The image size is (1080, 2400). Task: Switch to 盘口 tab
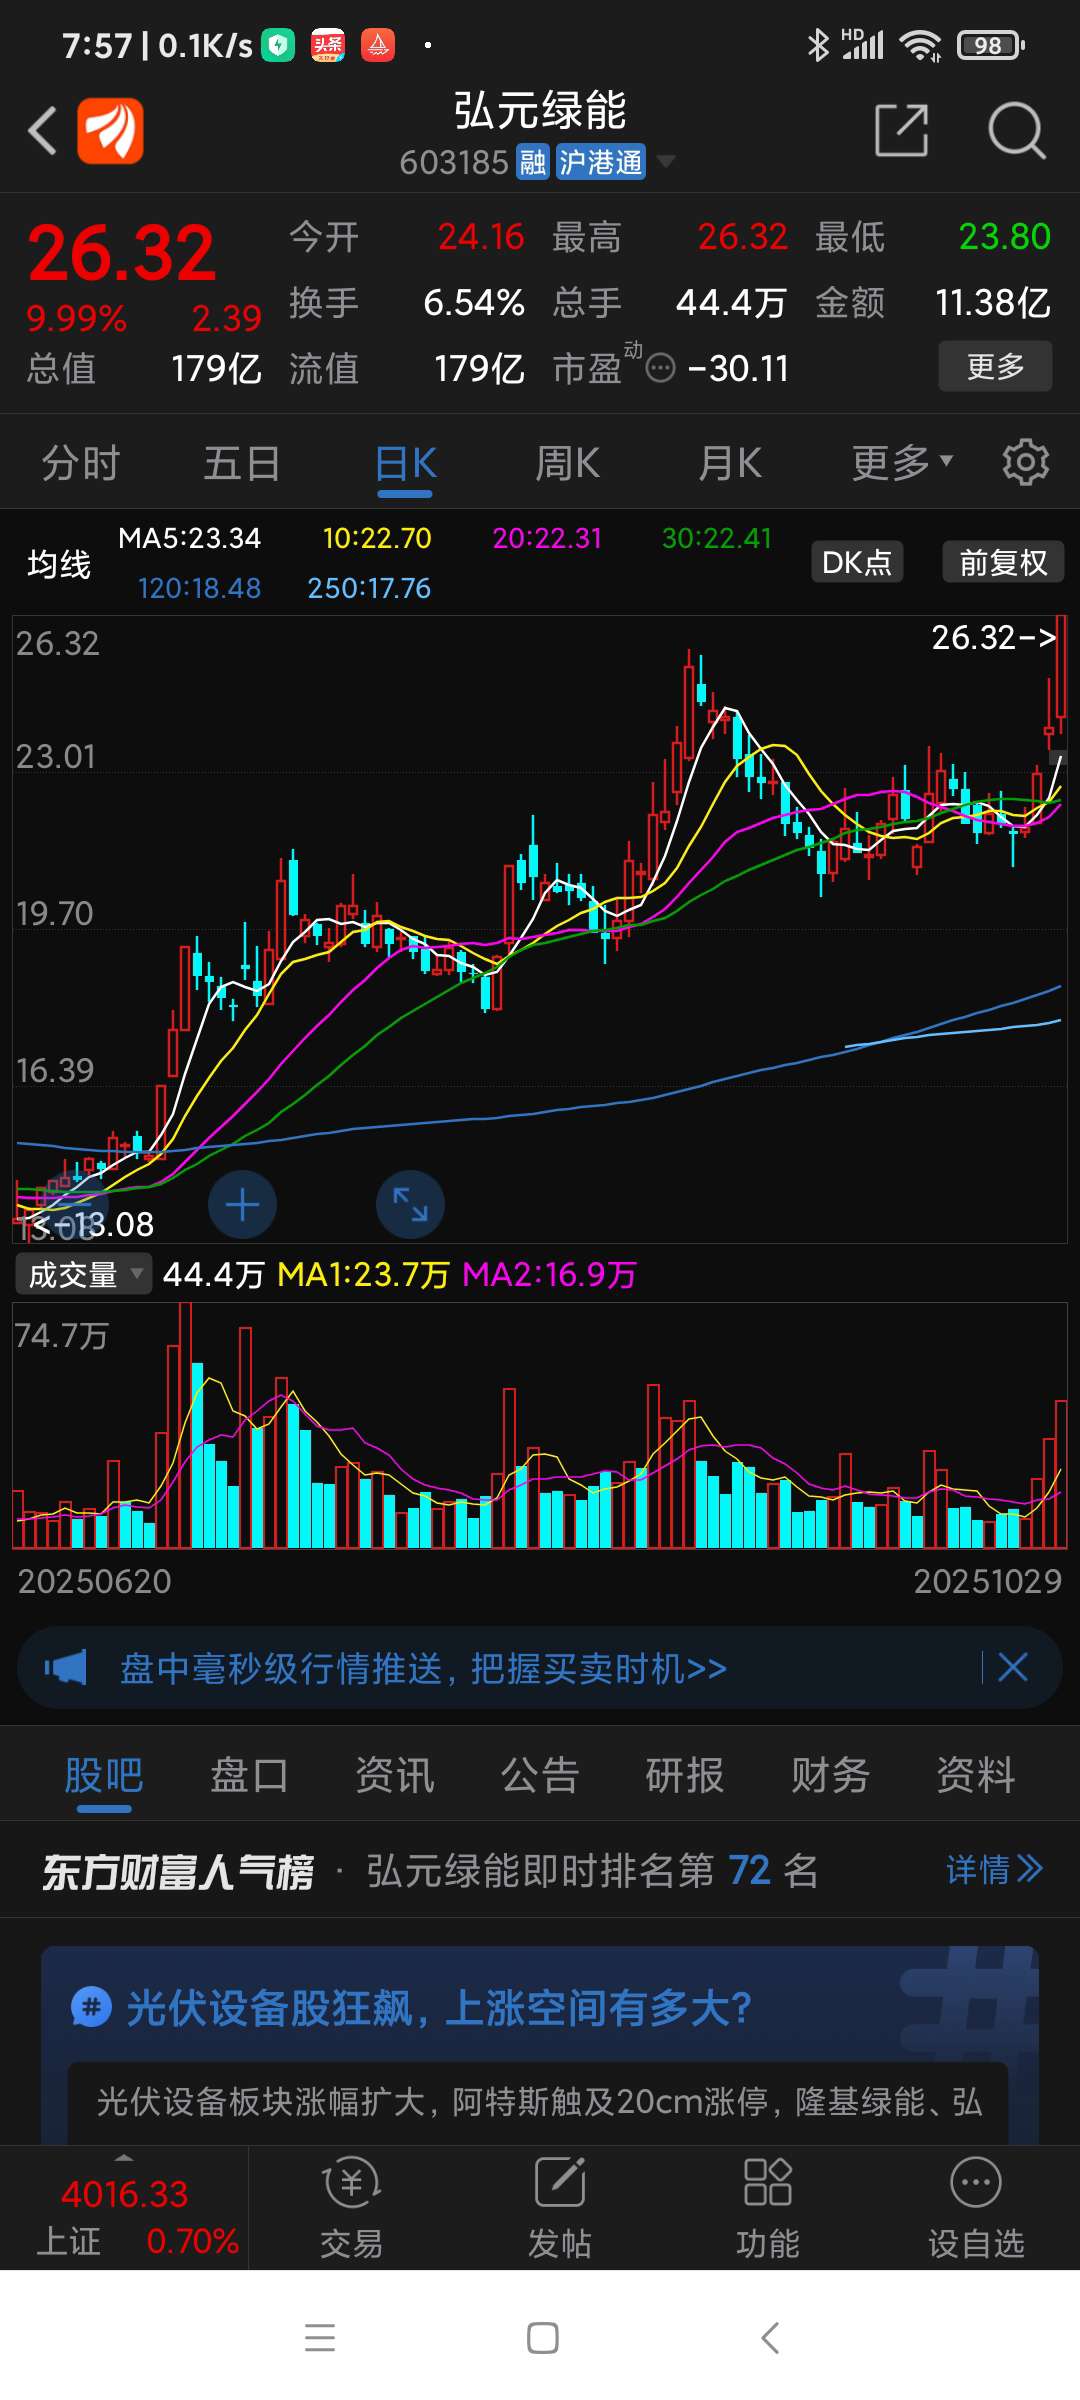coord(249,1776)
